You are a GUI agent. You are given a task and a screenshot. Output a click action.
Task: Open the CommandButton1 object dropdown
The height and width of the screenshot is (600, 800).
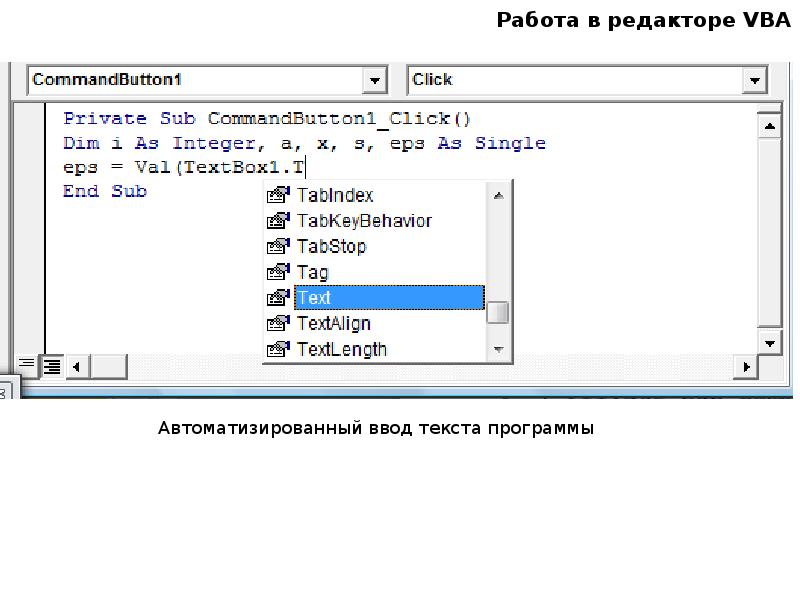[x=375, y=80]
